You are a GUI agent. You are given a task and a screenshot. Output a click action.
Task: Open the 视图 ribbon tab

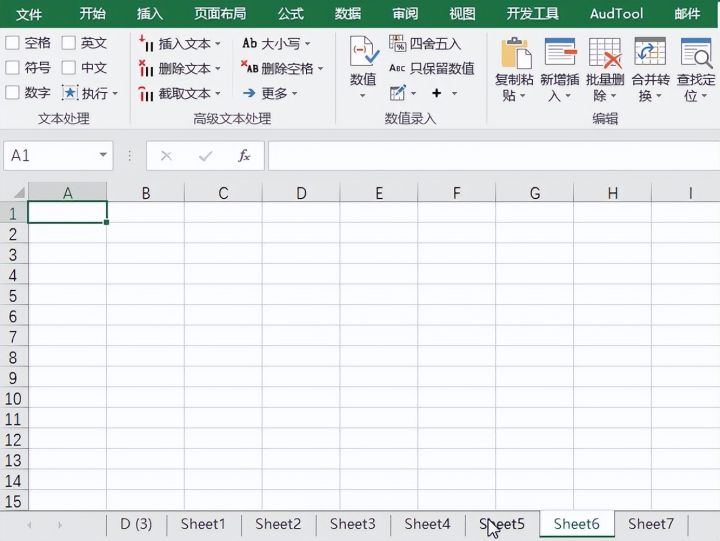462,14
